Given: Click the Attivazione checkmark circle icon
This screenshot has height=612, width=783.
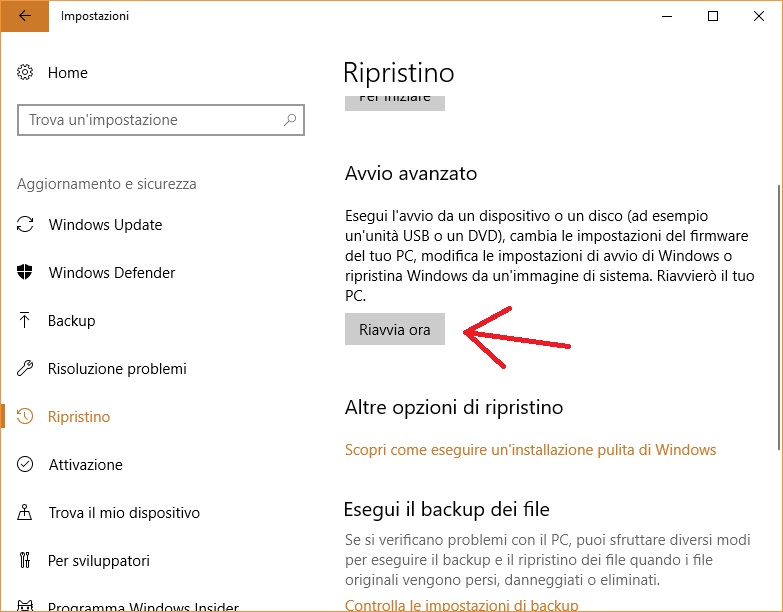Looking at the screenshot, I should (x=25, y=464).
